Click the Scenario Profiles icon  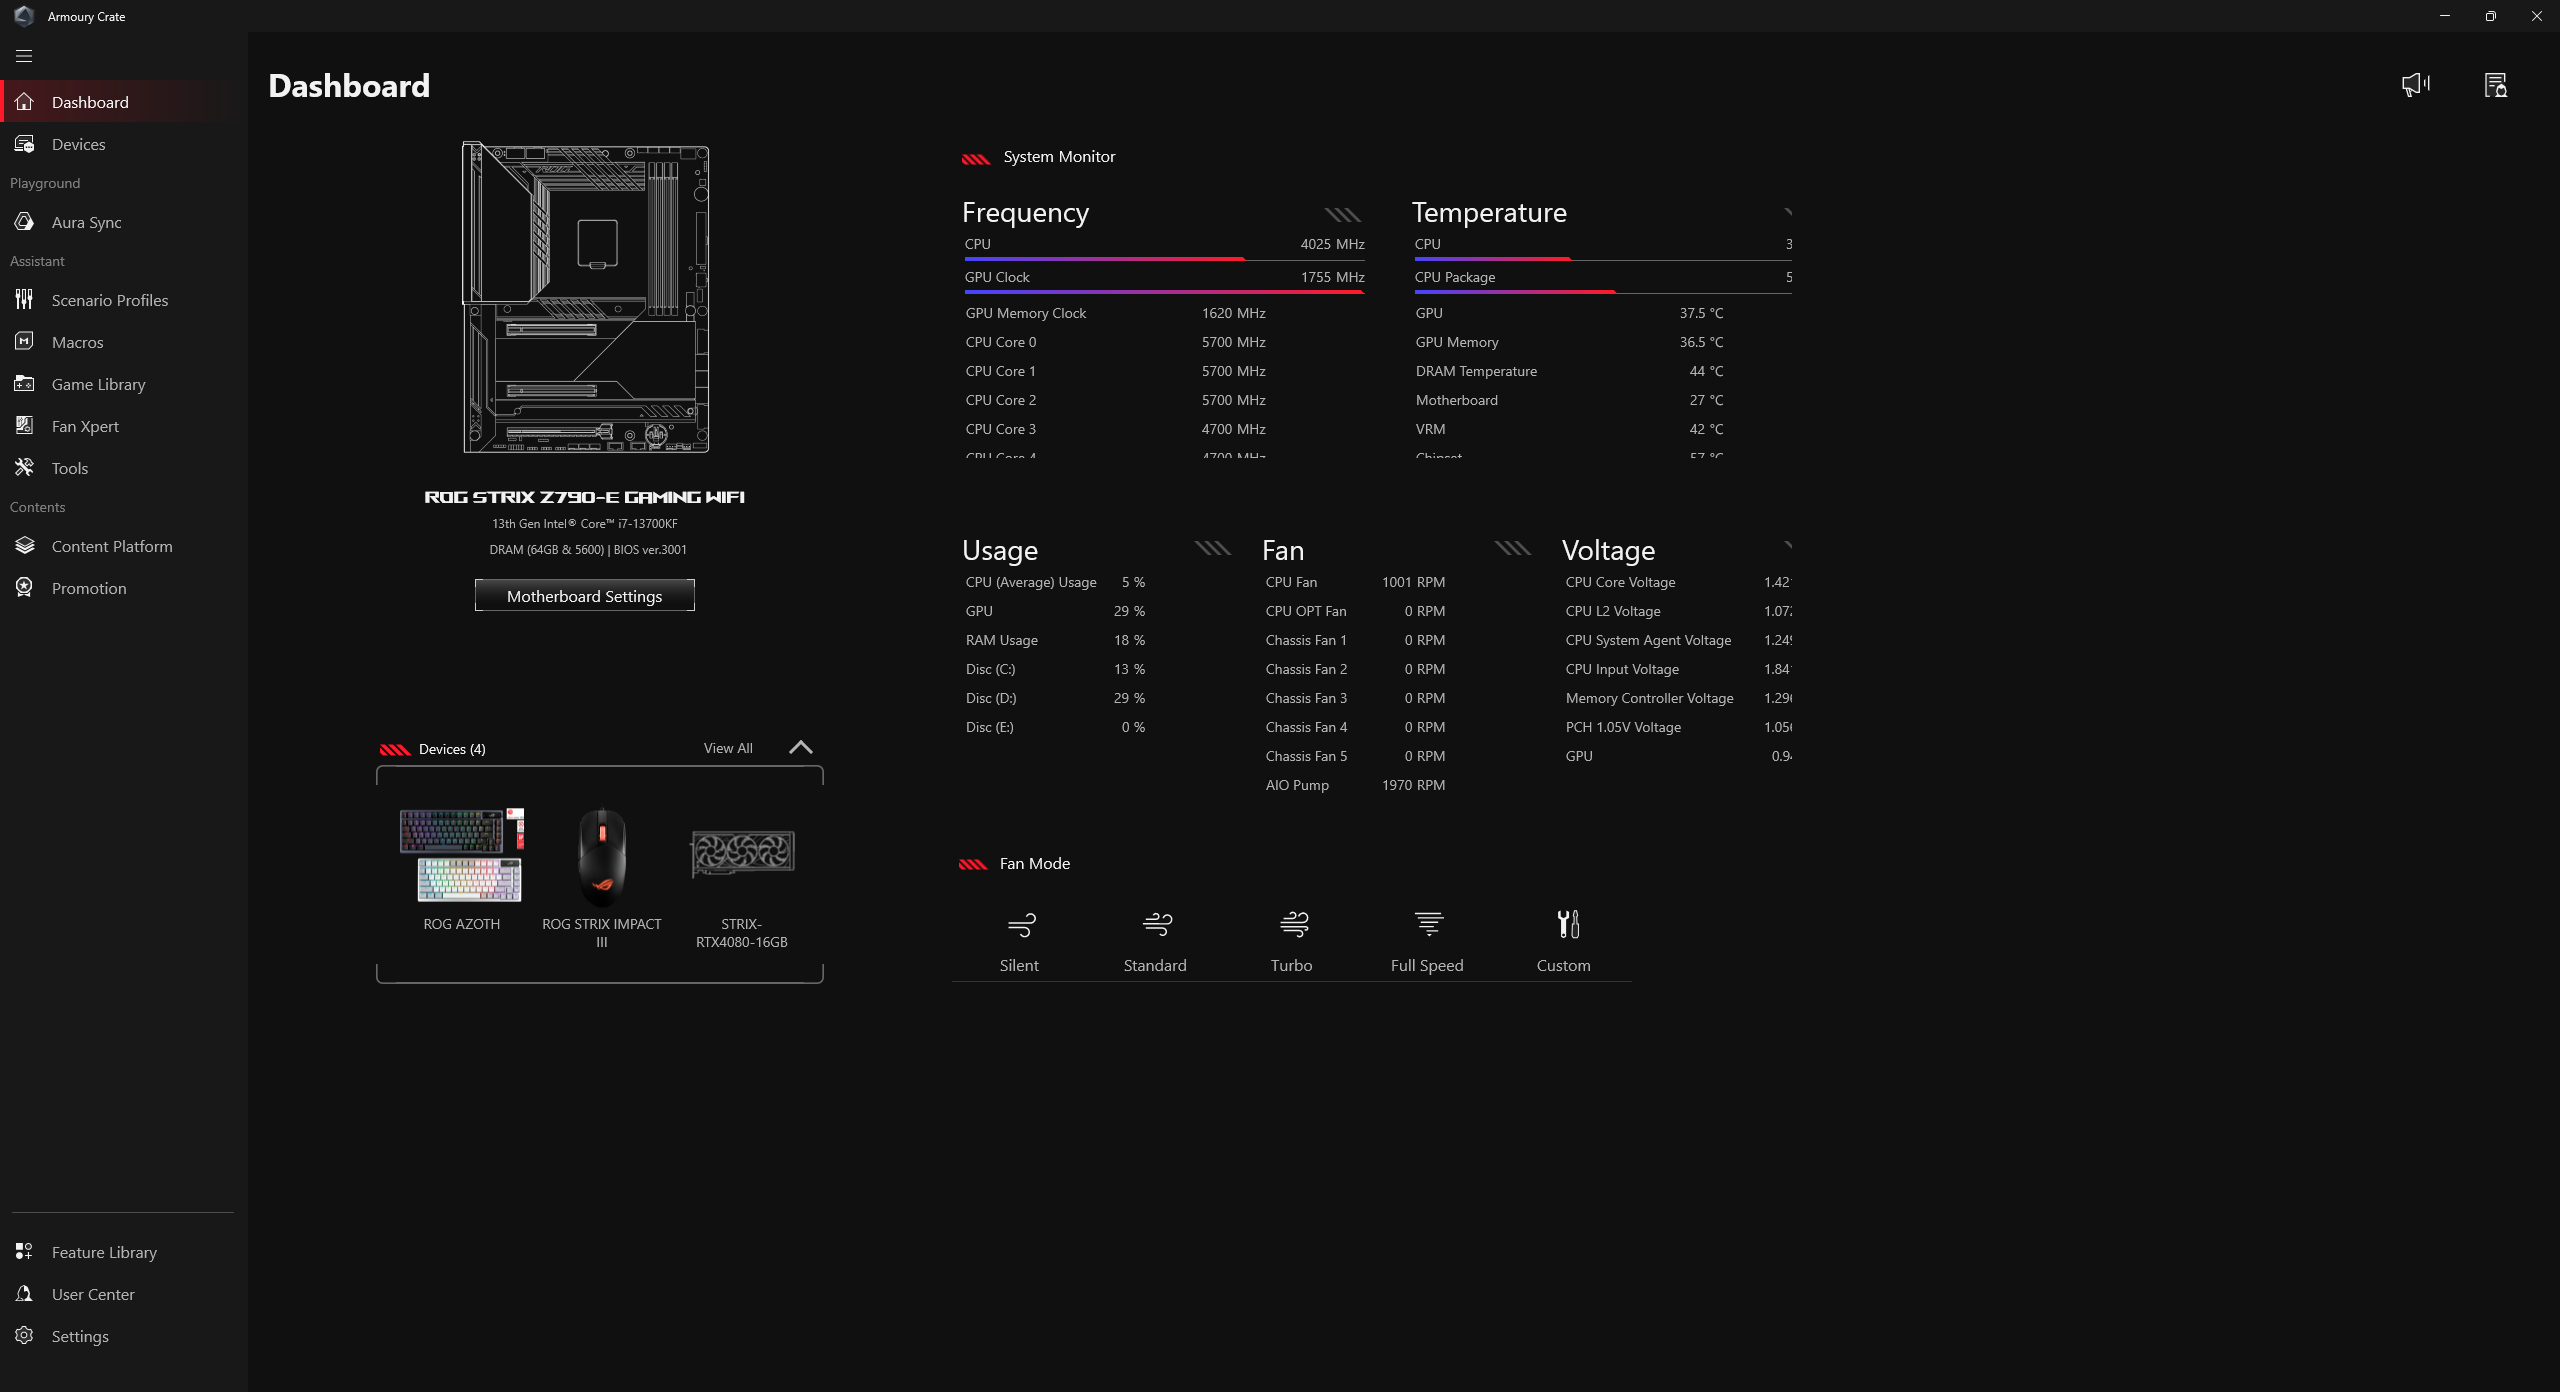pos(24,300)
